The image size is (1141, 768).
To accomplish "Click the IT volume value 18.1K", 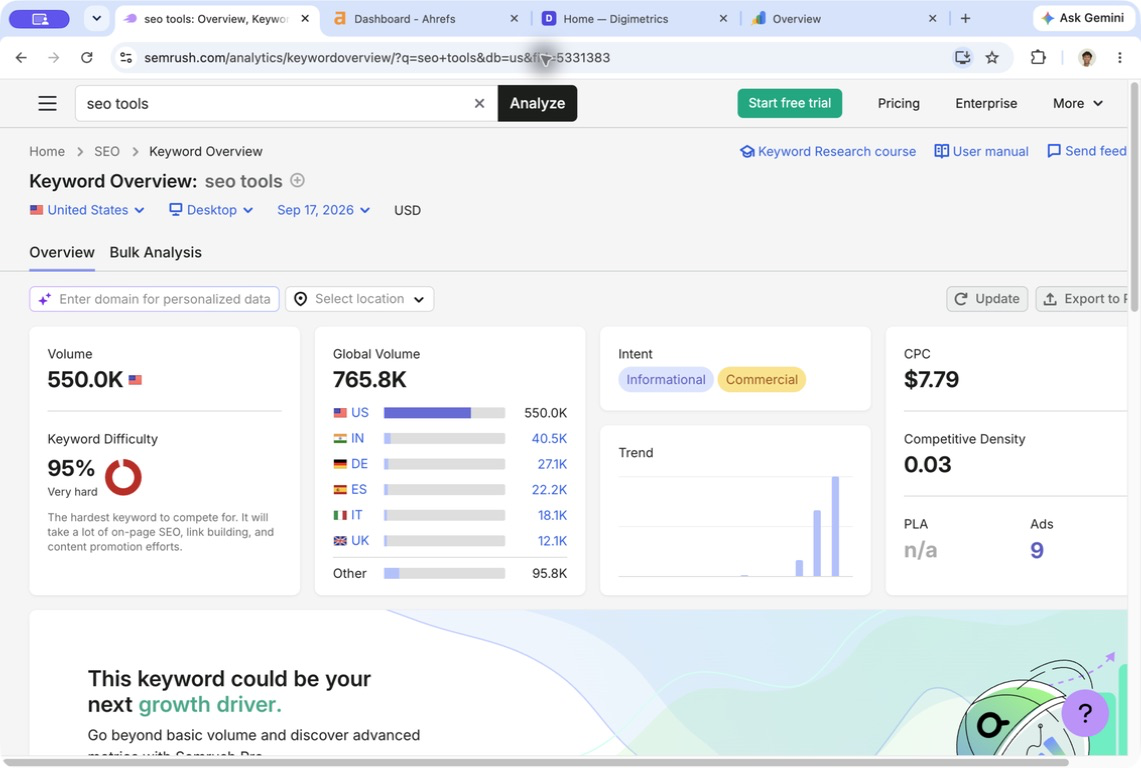I will [x=552, y=515].
